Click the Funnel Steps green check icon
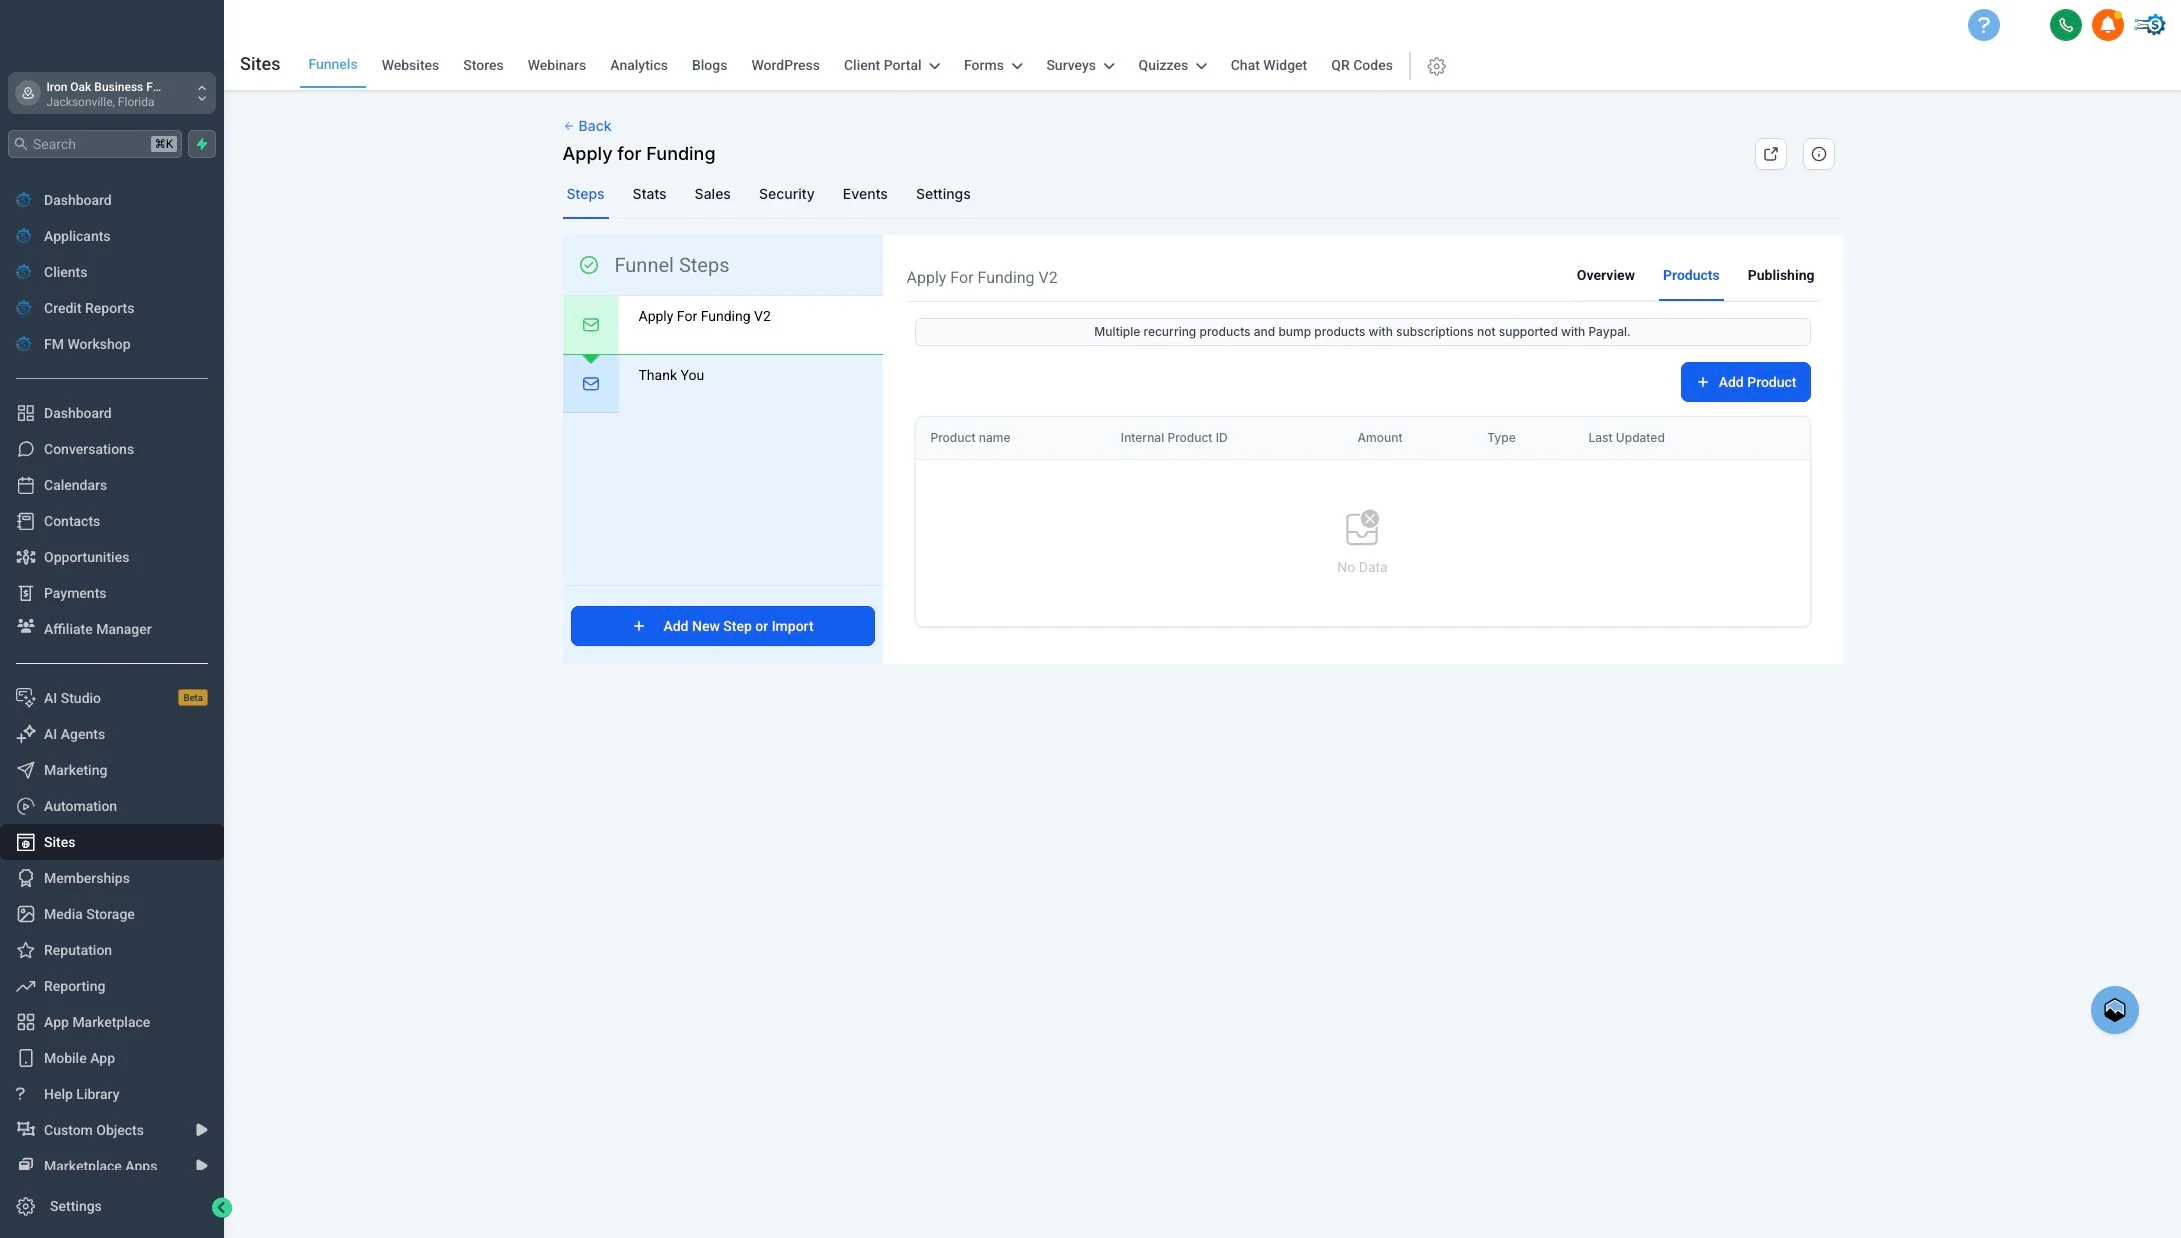Image resolution: width=2181 pixels, height=1238 pixels. pos(589,265)
